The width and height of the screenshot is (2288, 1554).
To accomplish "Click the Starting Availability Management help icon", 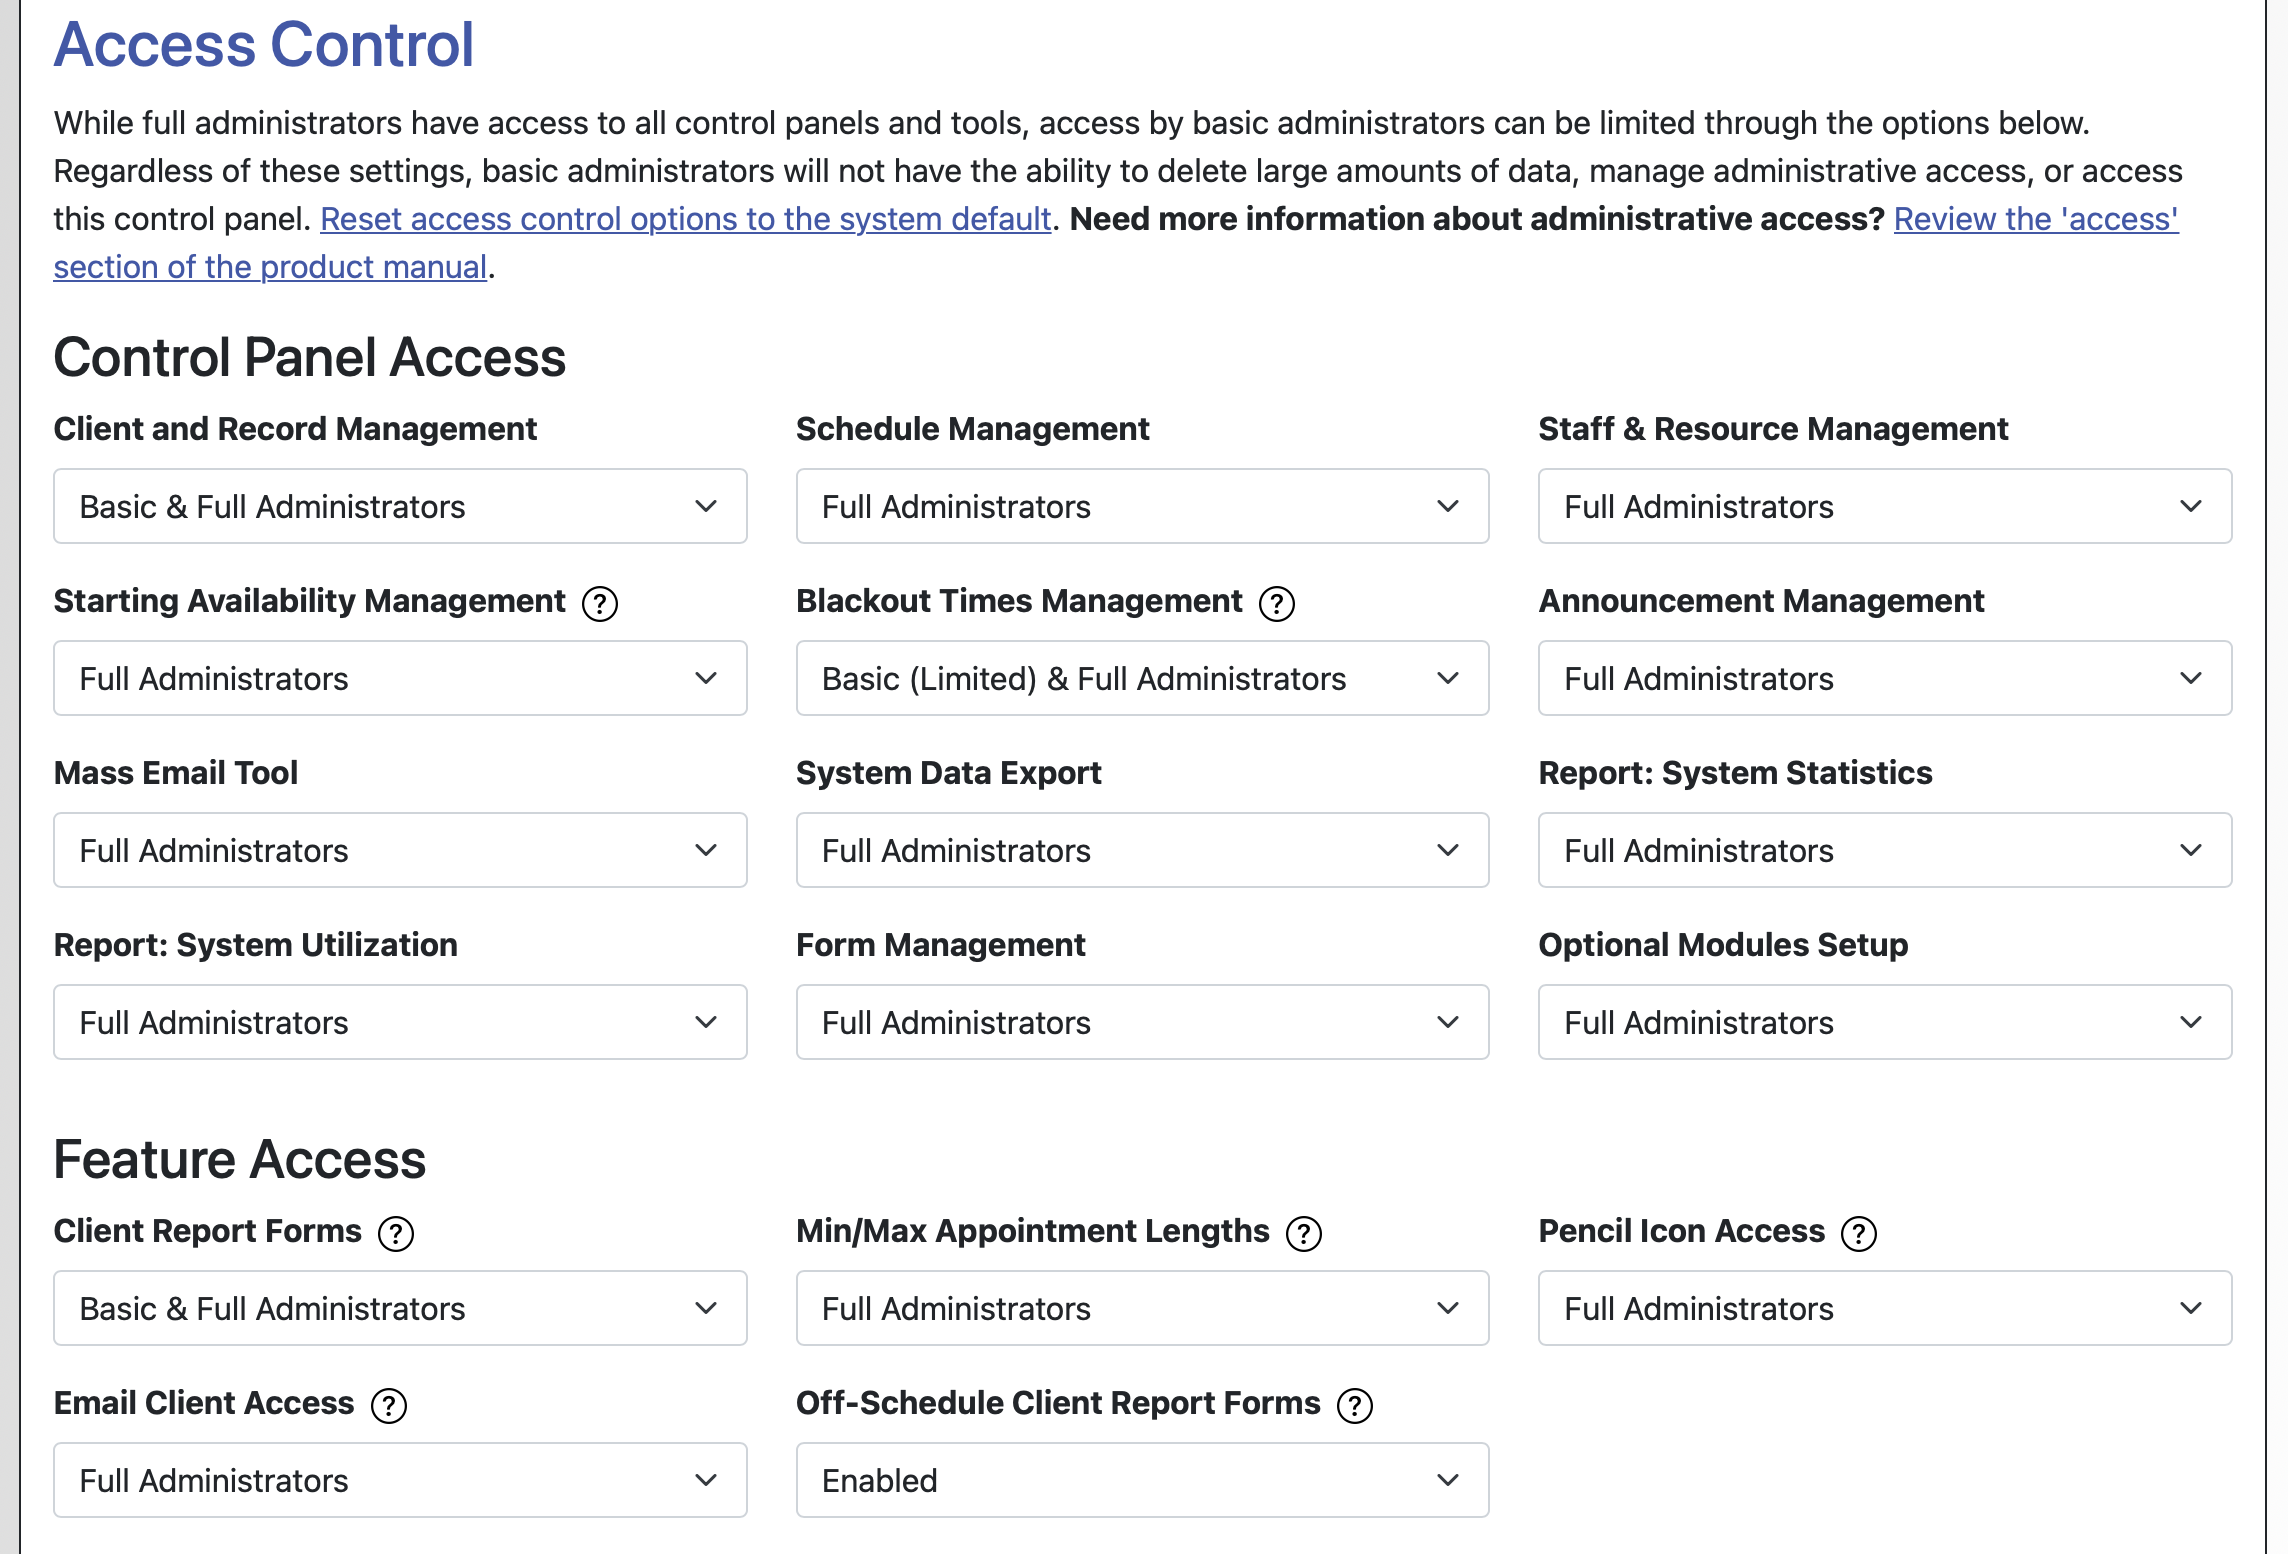I will pyautogui.click(x=600, y=602).
